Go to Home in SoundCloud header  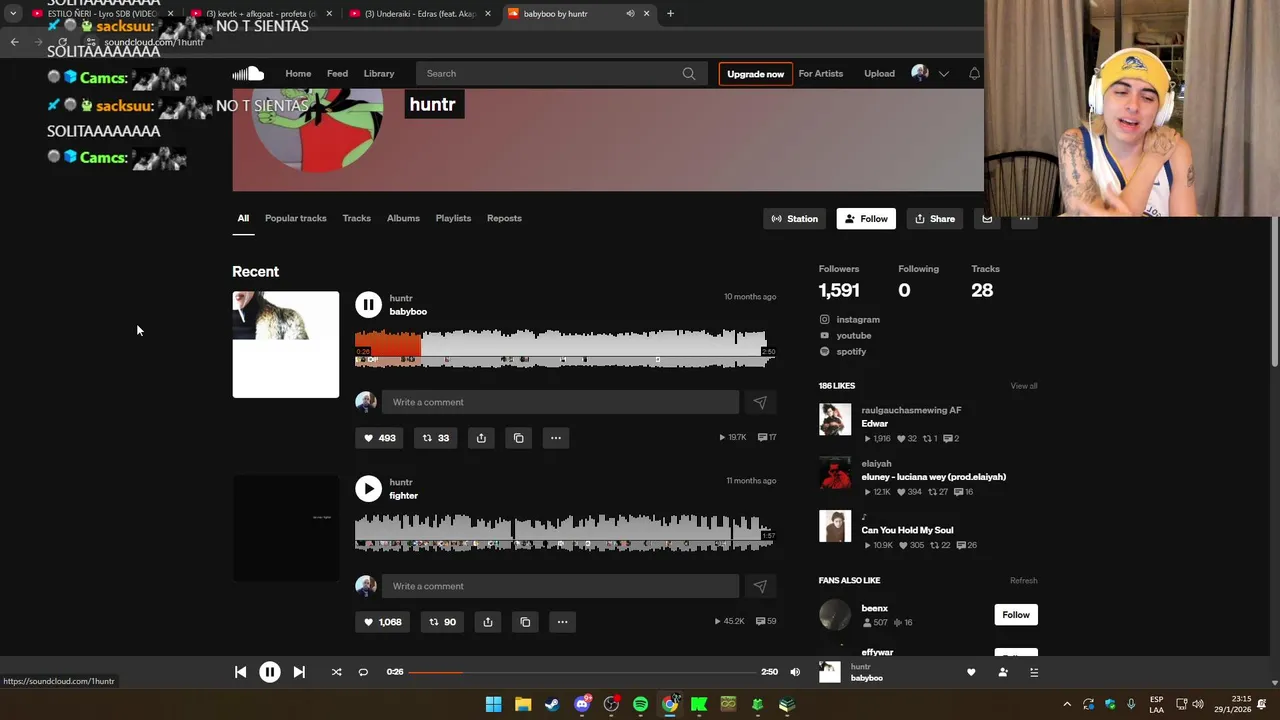click(x=298, y=73)
